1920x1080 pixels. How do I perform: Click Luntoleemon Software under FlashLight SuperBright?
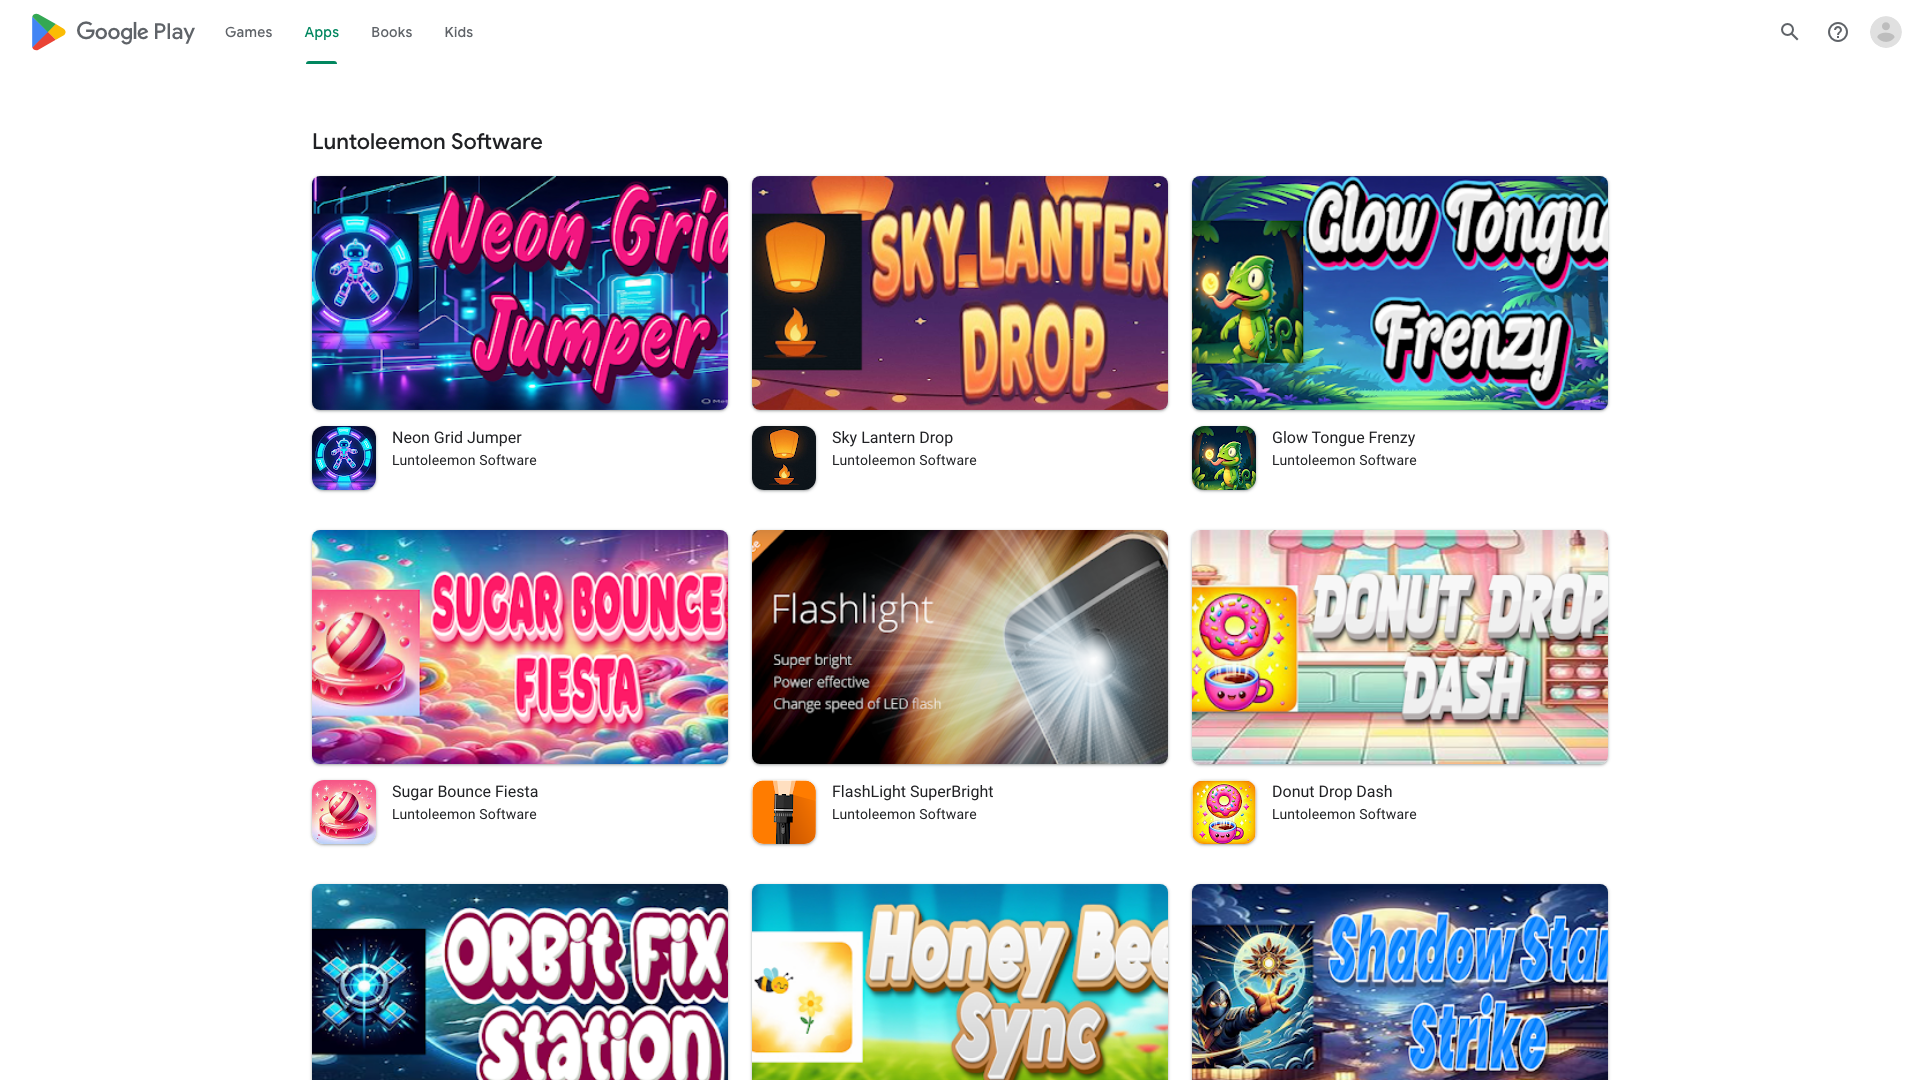point(904,815)
